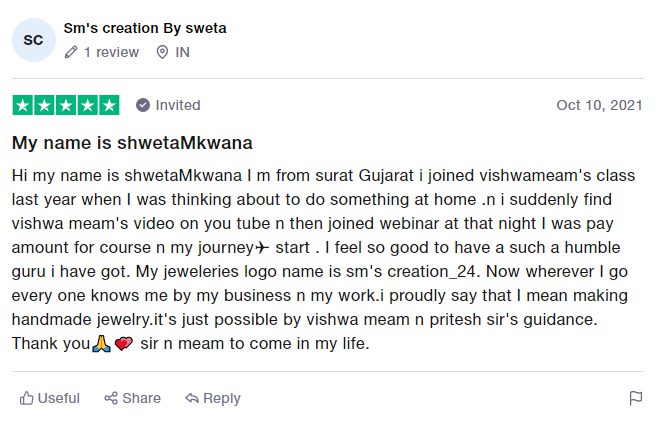Screen dimensions: 657x426
Task: Open the review titled "My name is shwetaMkwana"
Action: click(x=132, y=142)
